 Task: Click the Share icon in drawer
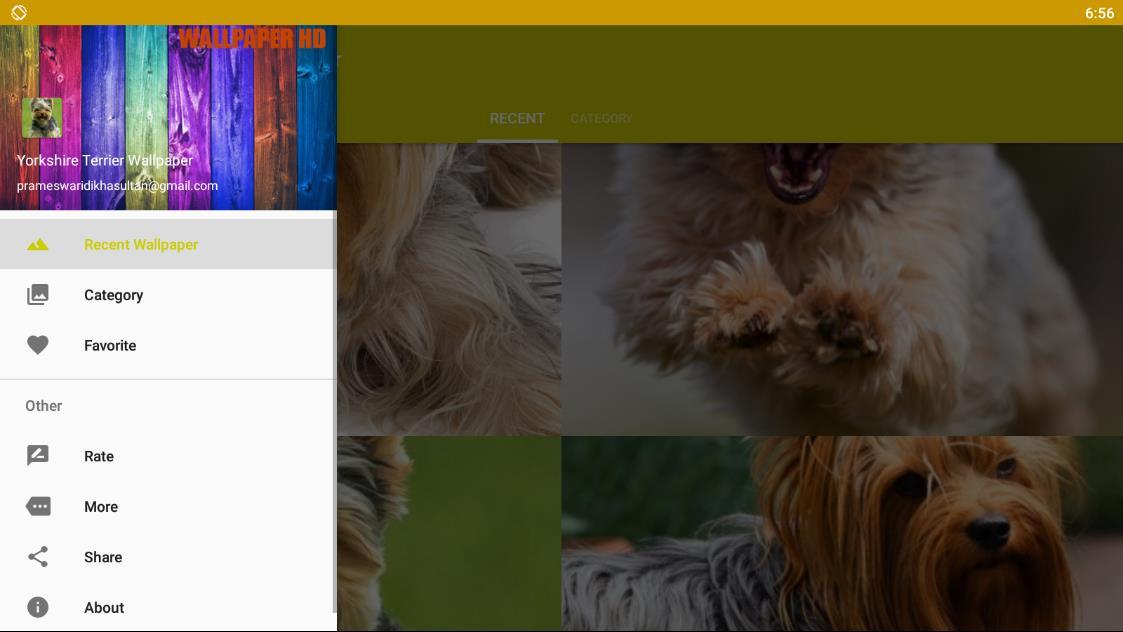coord(37,557)
